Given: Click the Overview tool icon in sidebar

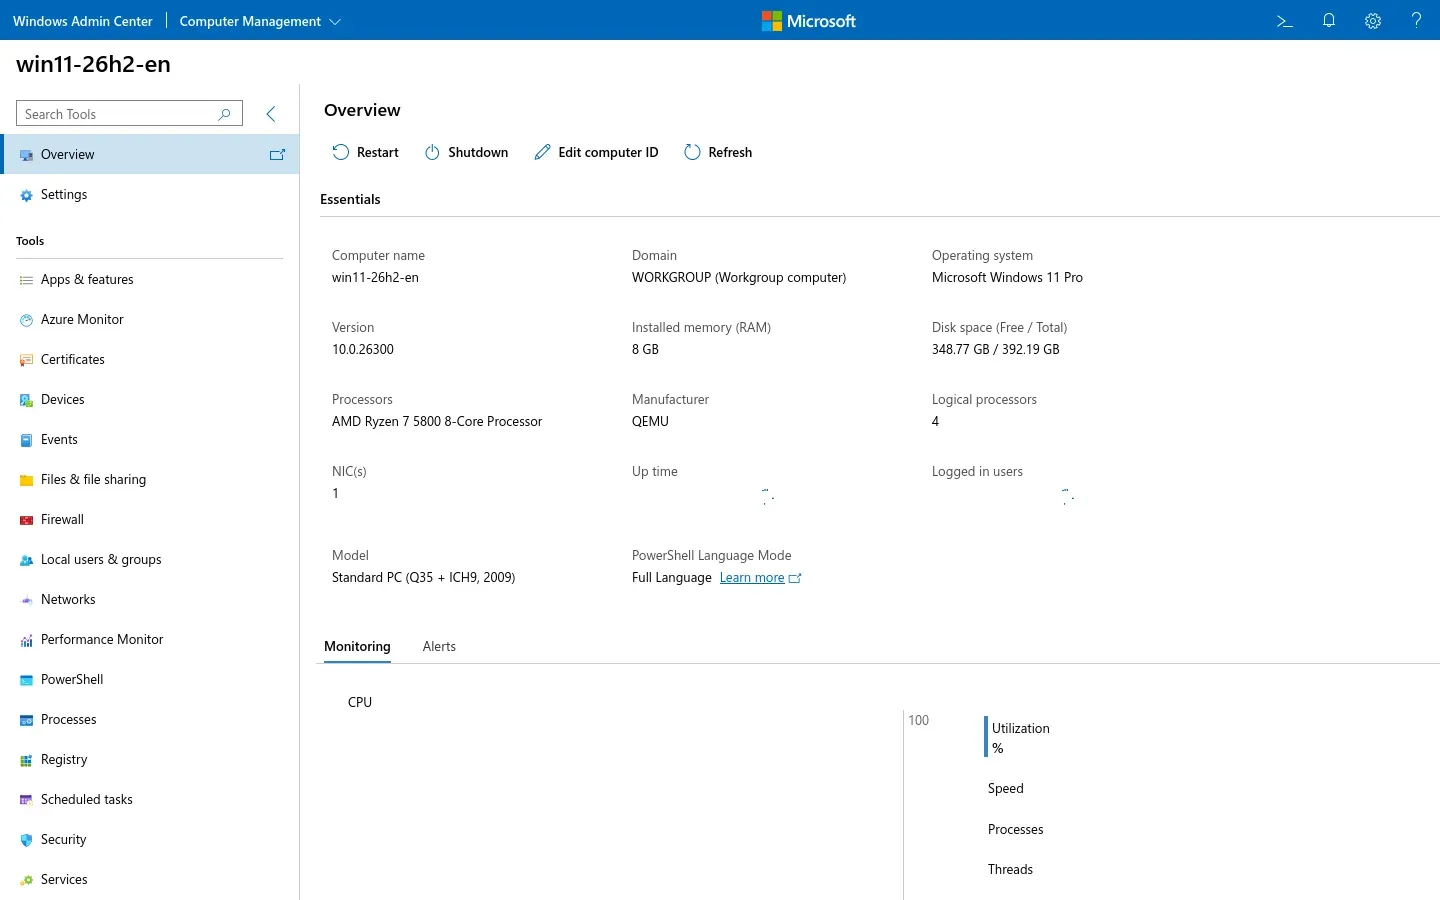Looking at the screenshot, I should tap(27, 155).
